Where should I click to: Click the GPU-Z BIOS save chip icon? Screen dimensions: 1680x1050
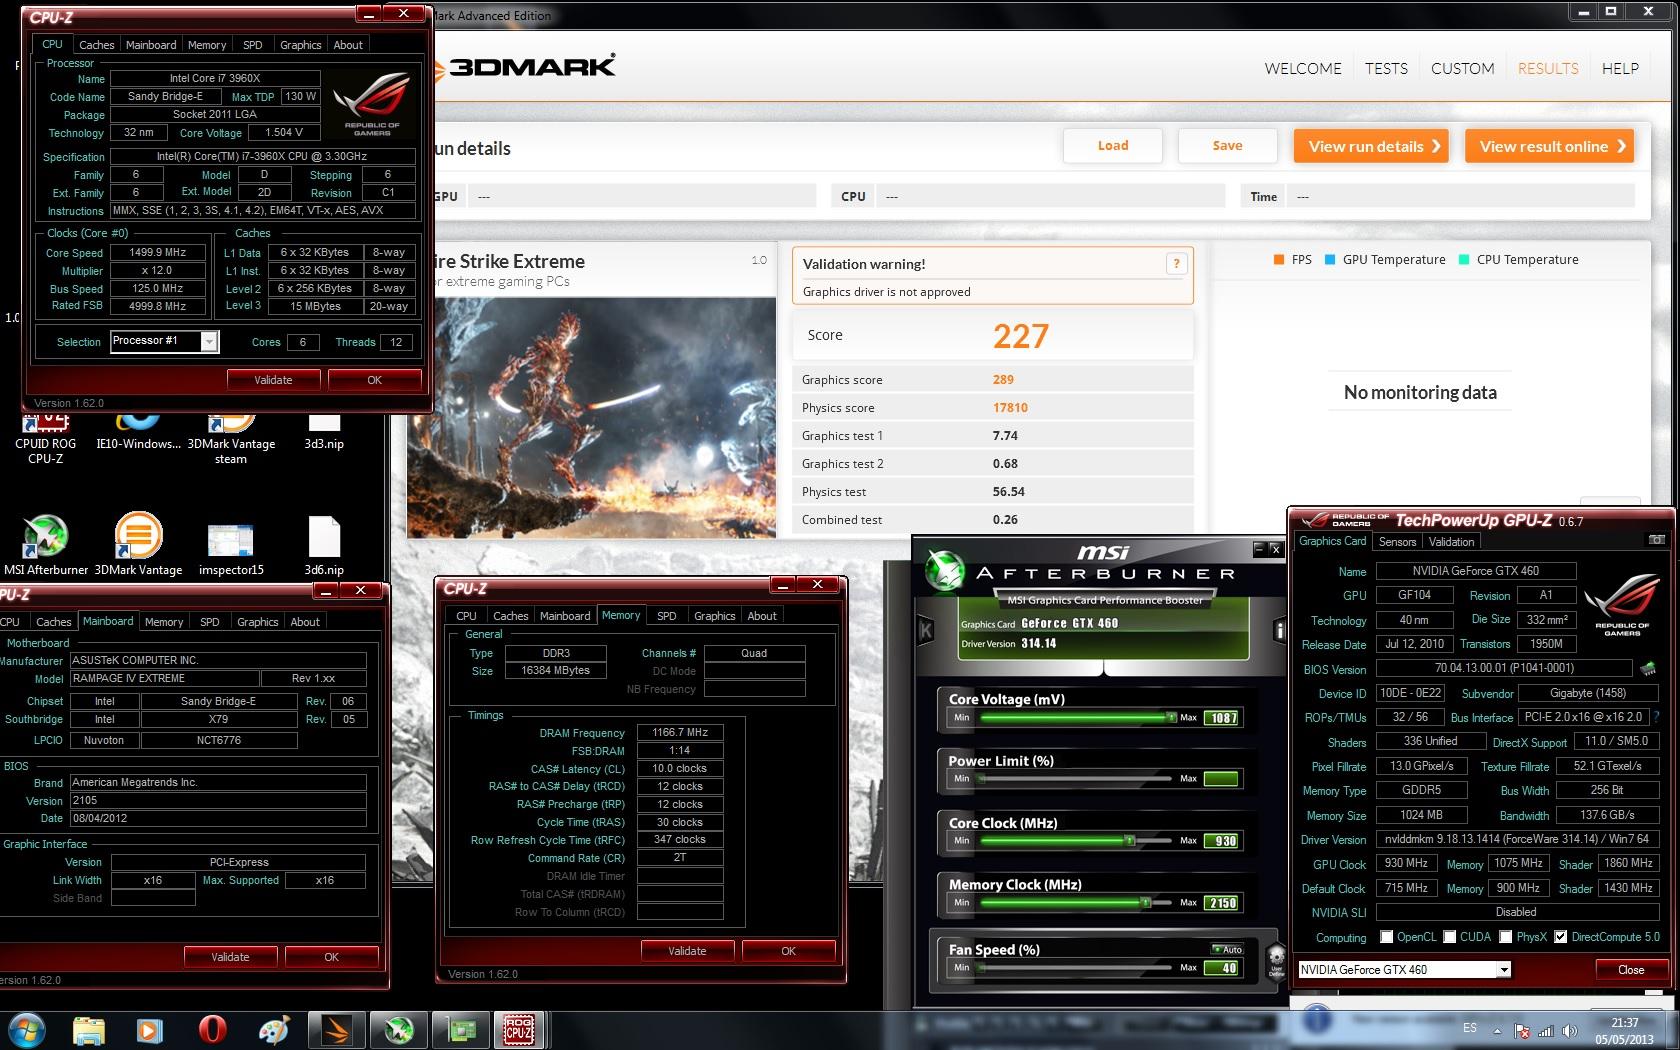1647,668
